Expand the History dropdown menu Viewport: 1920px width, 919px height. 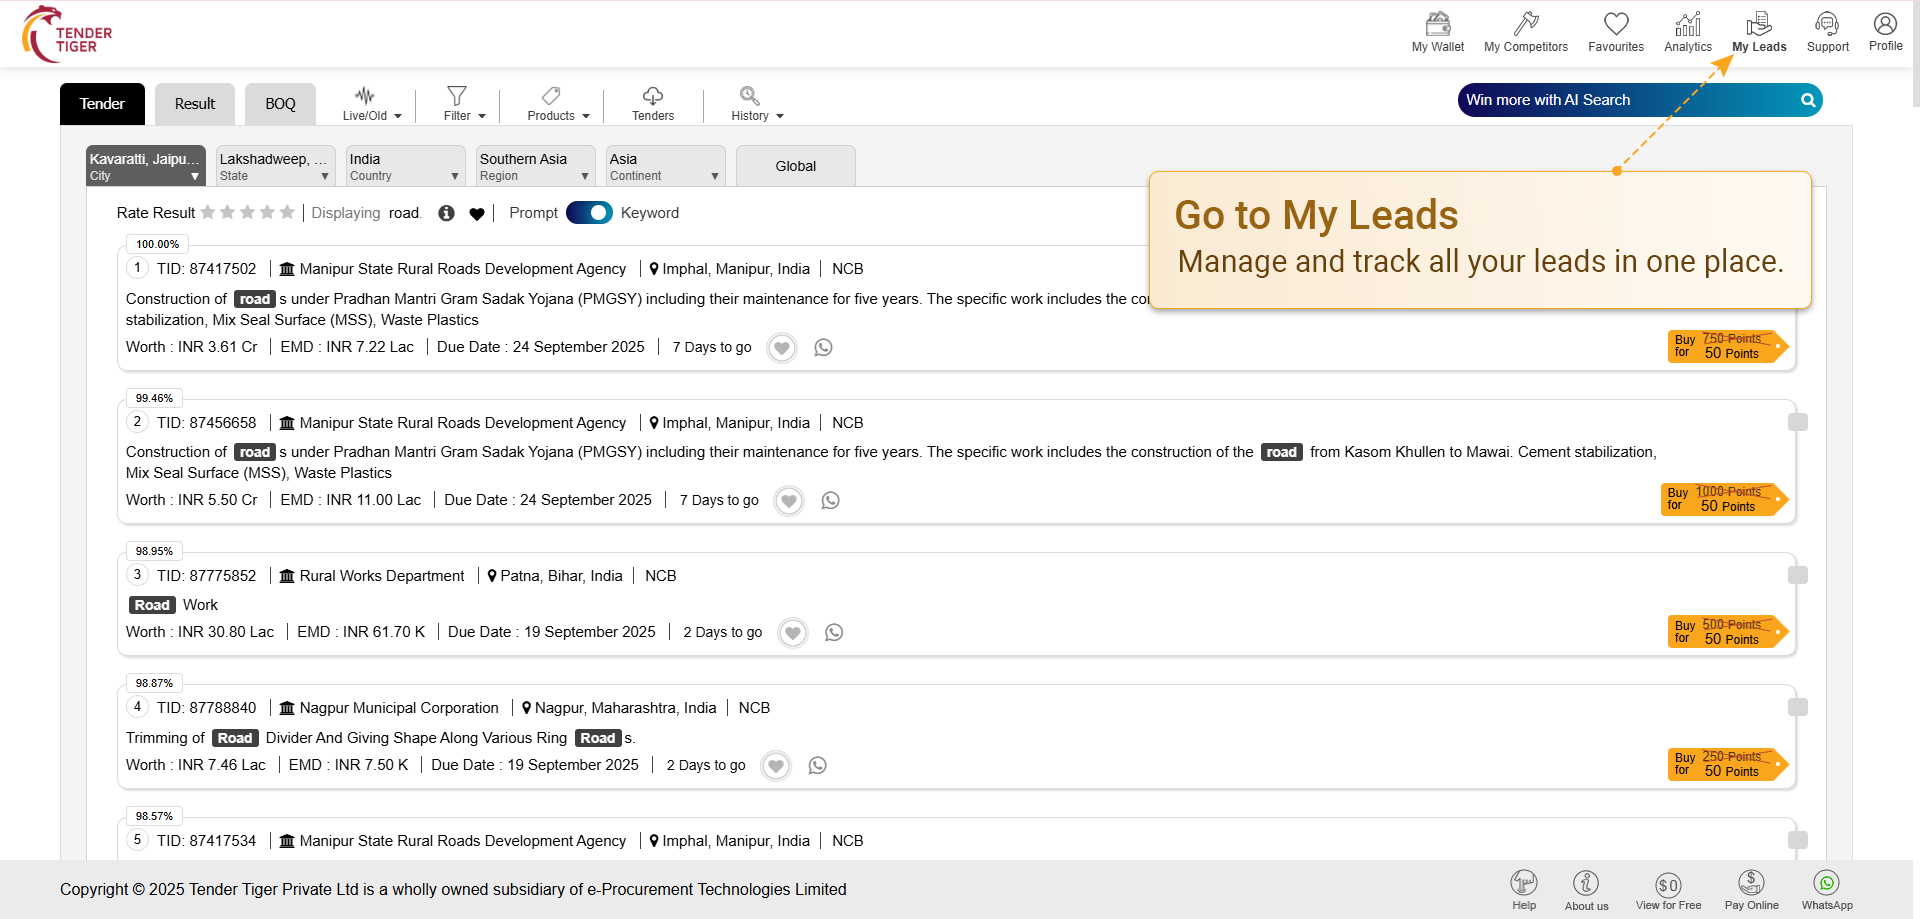tap(756, 103)
